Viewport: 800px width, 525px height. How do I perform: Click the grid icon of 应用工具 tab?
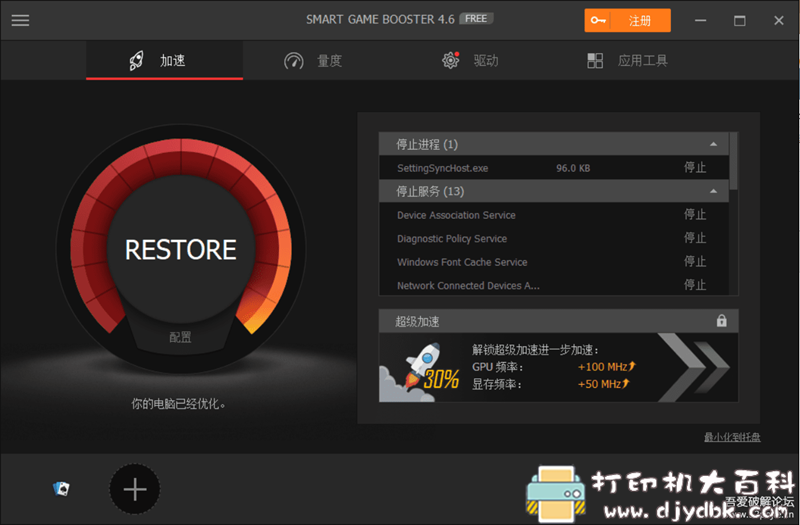(595, 61)
